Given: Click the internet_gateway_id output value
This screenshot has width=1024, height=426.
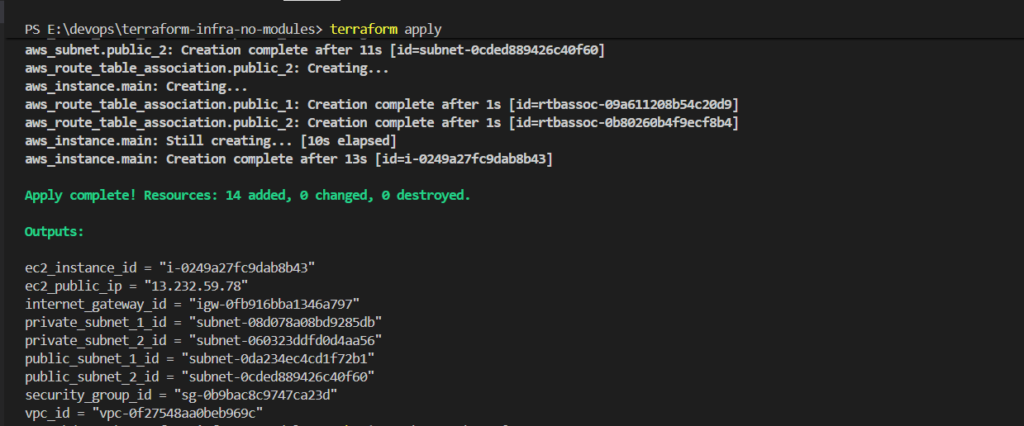Looking at the screenshot, I should 275,303.
